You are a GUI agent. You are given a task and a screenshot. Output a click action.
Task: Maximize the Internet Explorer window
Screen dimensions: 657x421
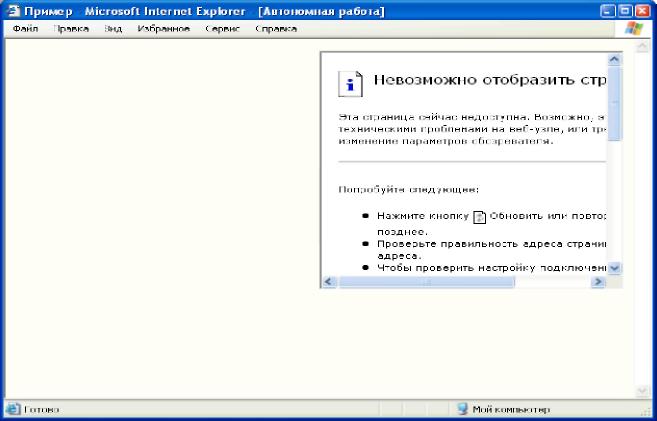(625, 11)
